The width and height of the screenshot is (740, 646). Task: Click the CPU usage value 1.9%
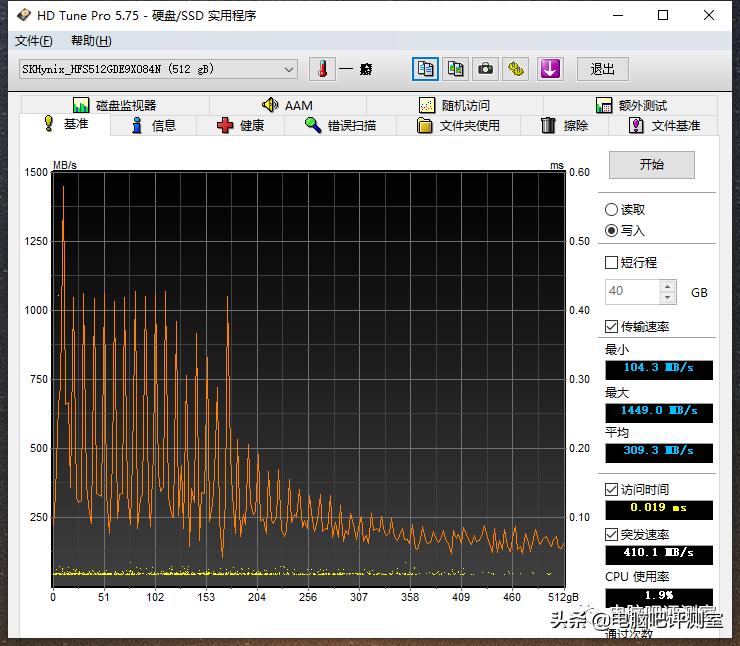tap(659, 596)
